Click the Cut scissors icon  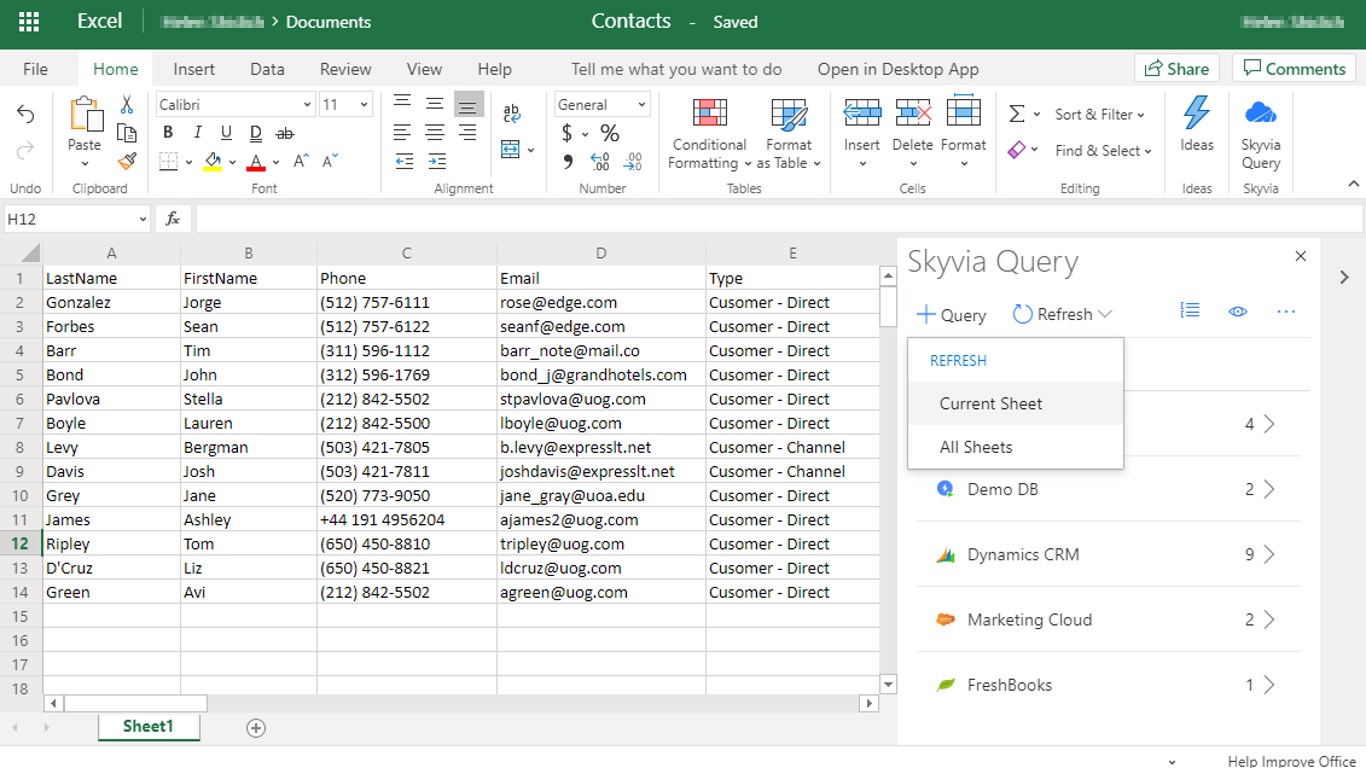pos(127,105)
